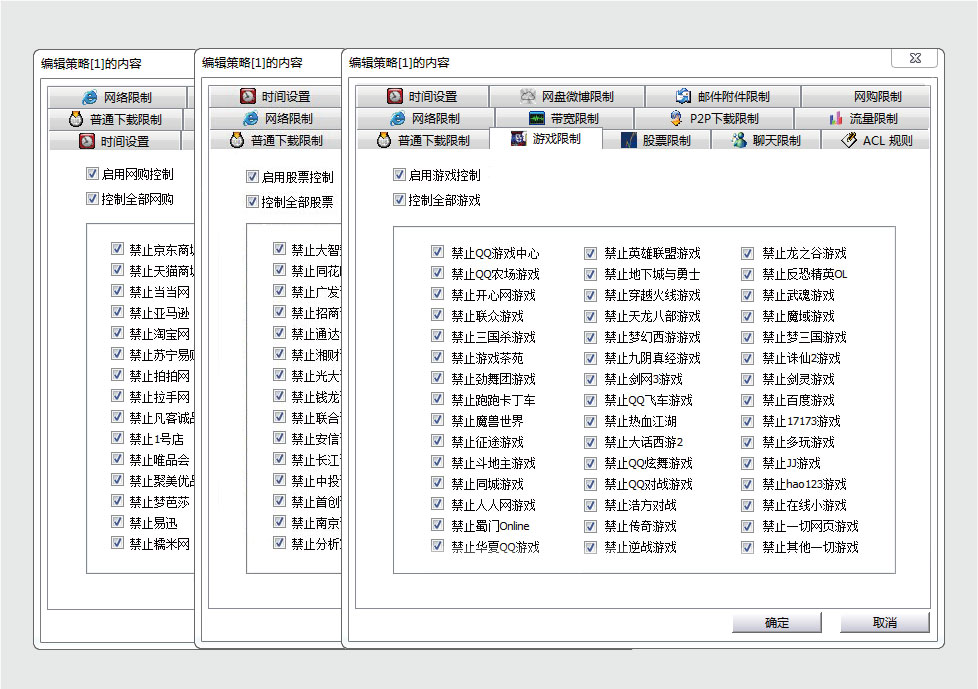The width and height of the screenshot is (978, 689).
Task: Click the 股票限制 stock chart icon
Action: point(628,141)
